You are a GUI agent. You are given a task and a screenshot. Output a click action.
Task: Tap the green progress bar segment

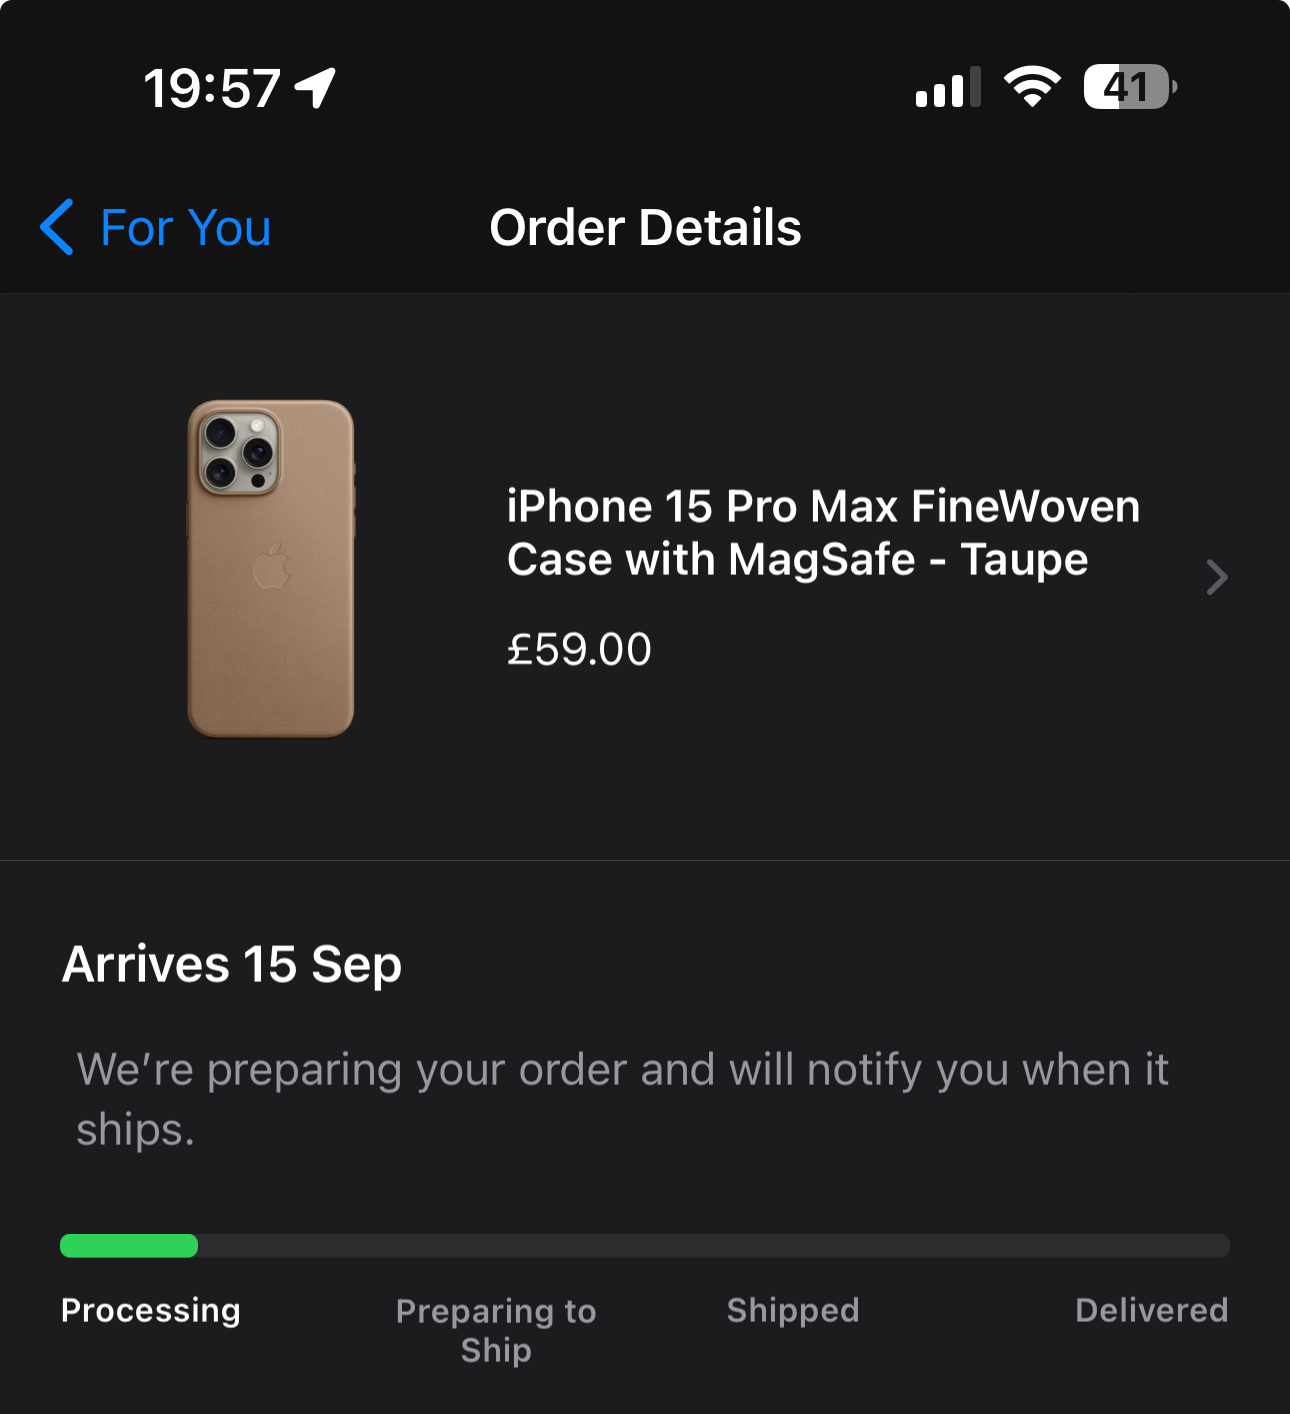point(129,1246)
